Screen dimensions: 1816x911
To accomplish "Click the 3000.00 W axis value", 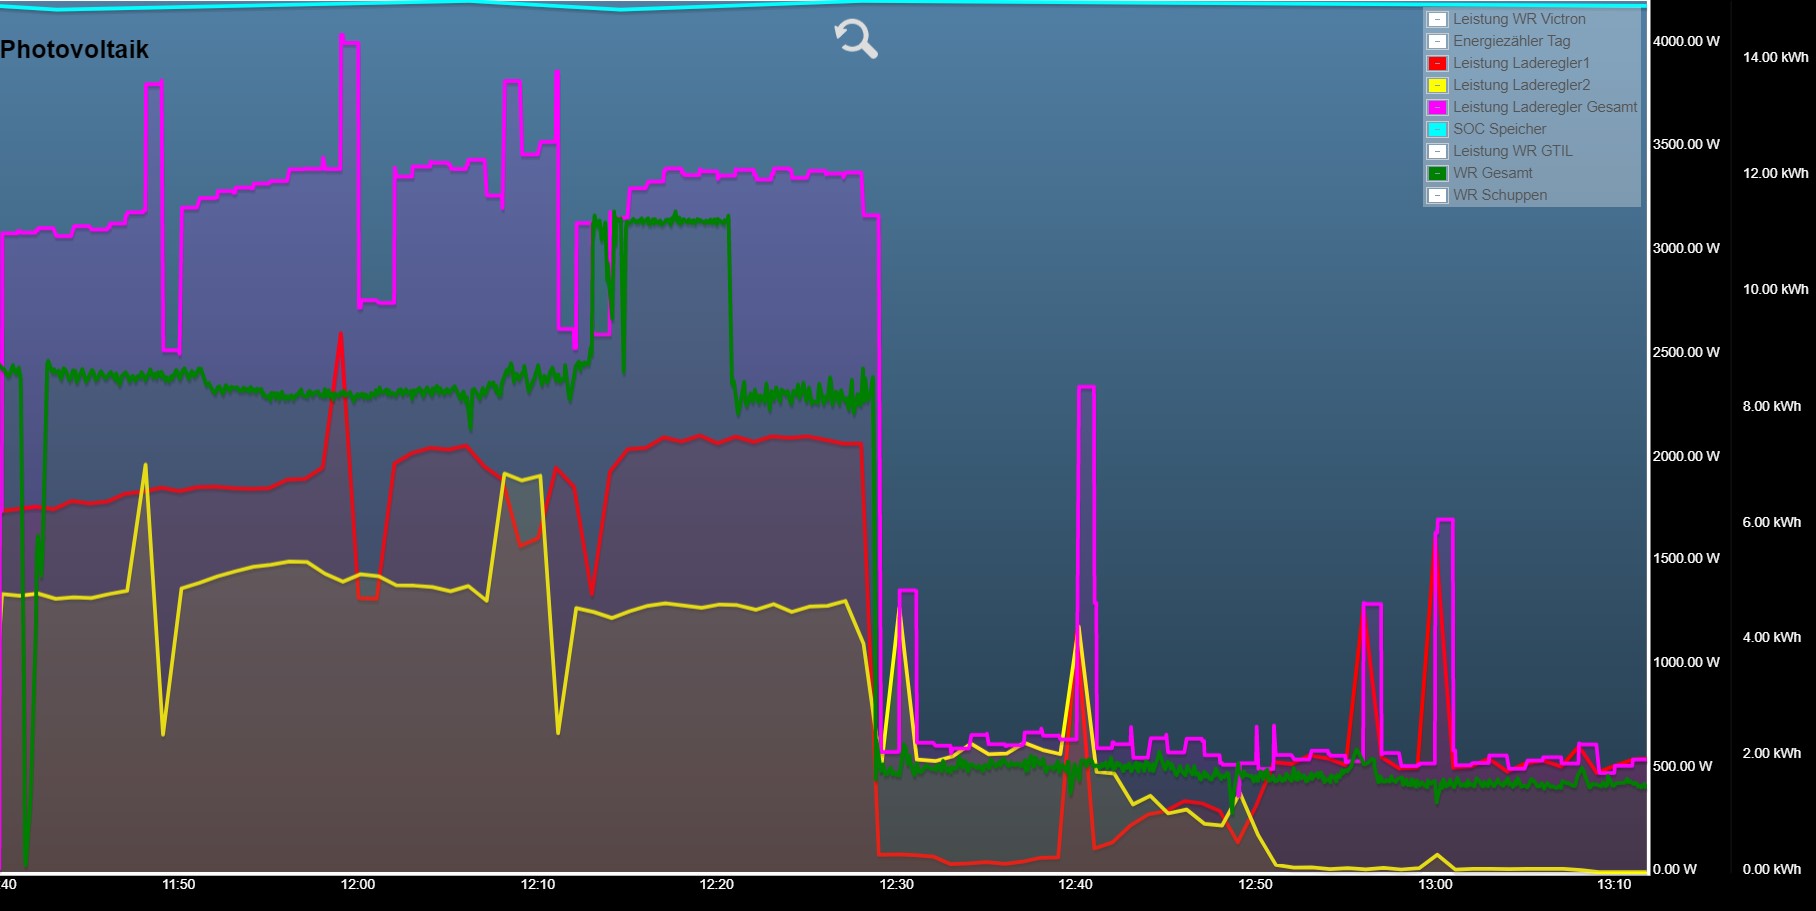I will (x=1686, y=248).
